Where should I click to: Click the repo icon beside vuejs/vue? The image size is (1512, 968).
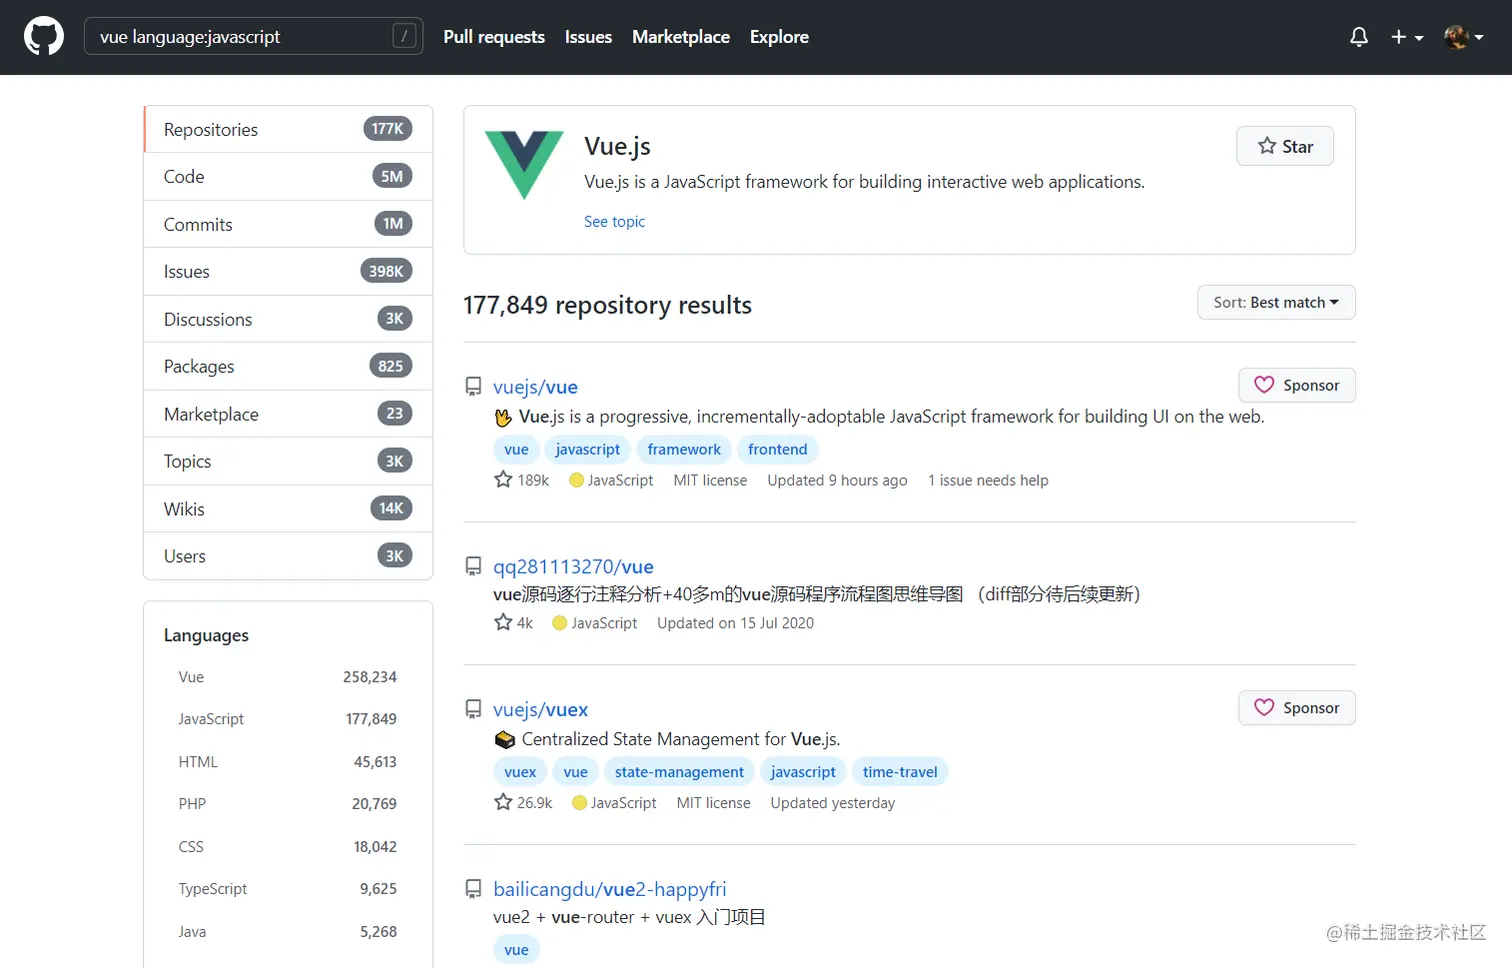473,386
